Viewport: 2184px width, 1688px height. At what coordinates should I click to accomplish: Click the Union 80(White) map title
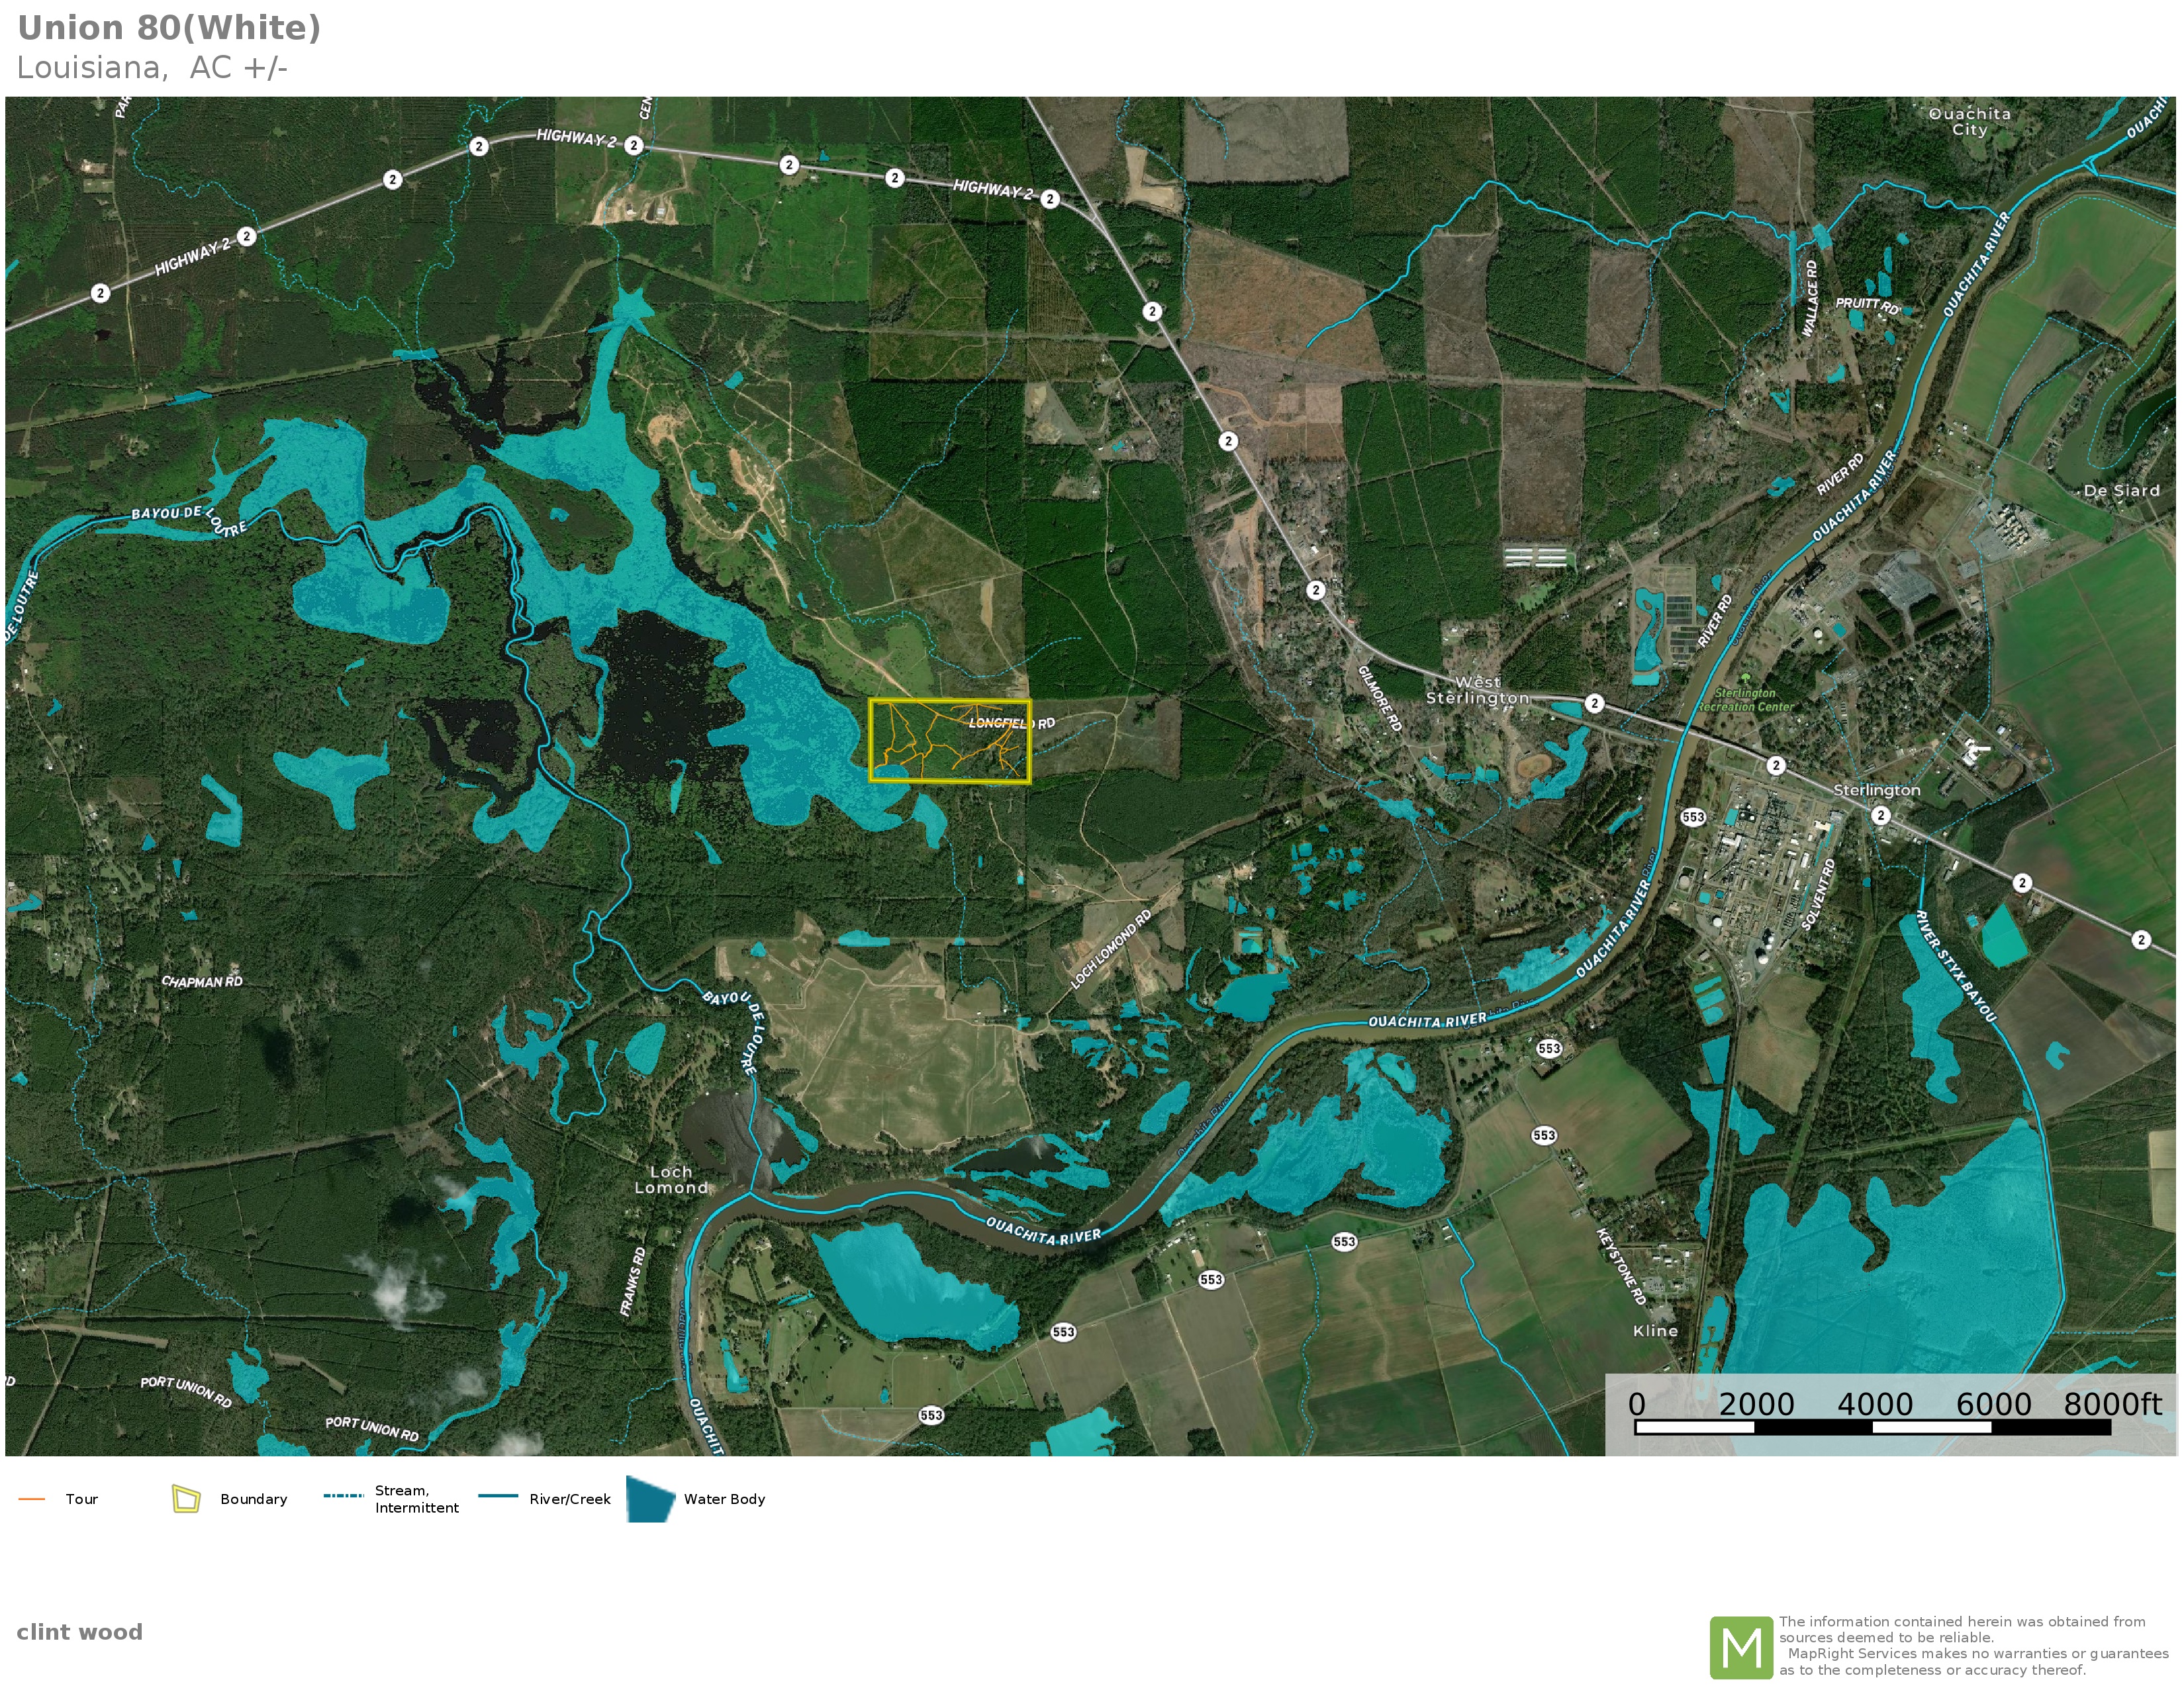[169, 28]
